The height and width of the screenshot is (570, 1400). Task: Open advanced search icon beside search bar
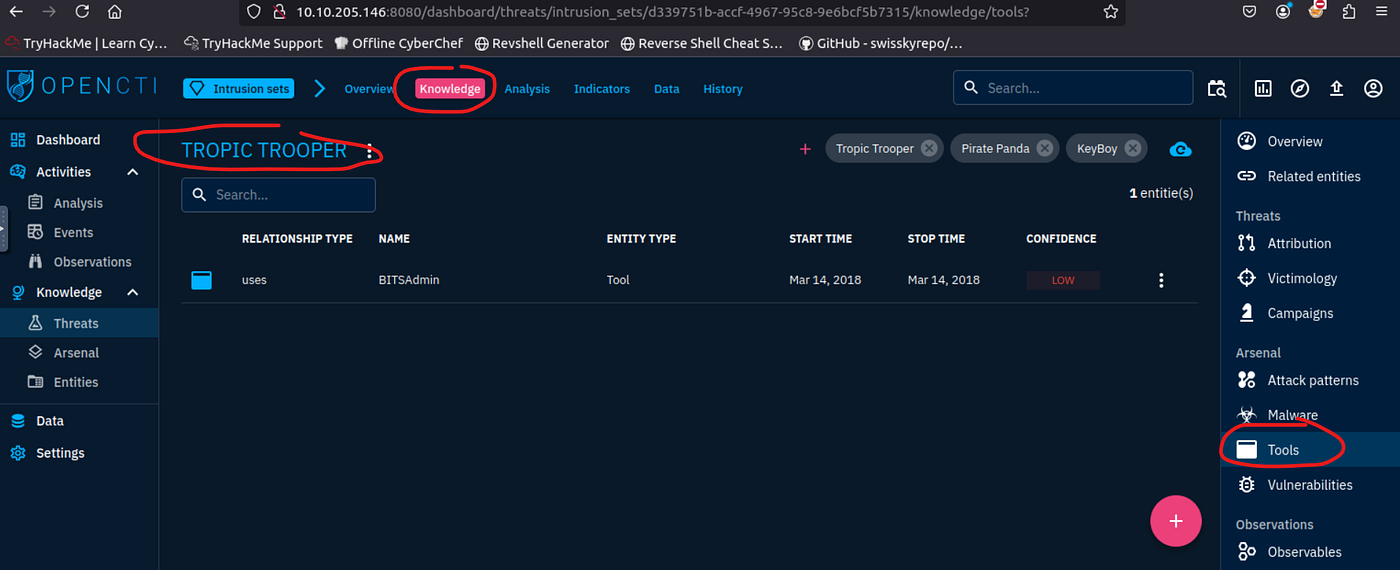[1217, 89]
